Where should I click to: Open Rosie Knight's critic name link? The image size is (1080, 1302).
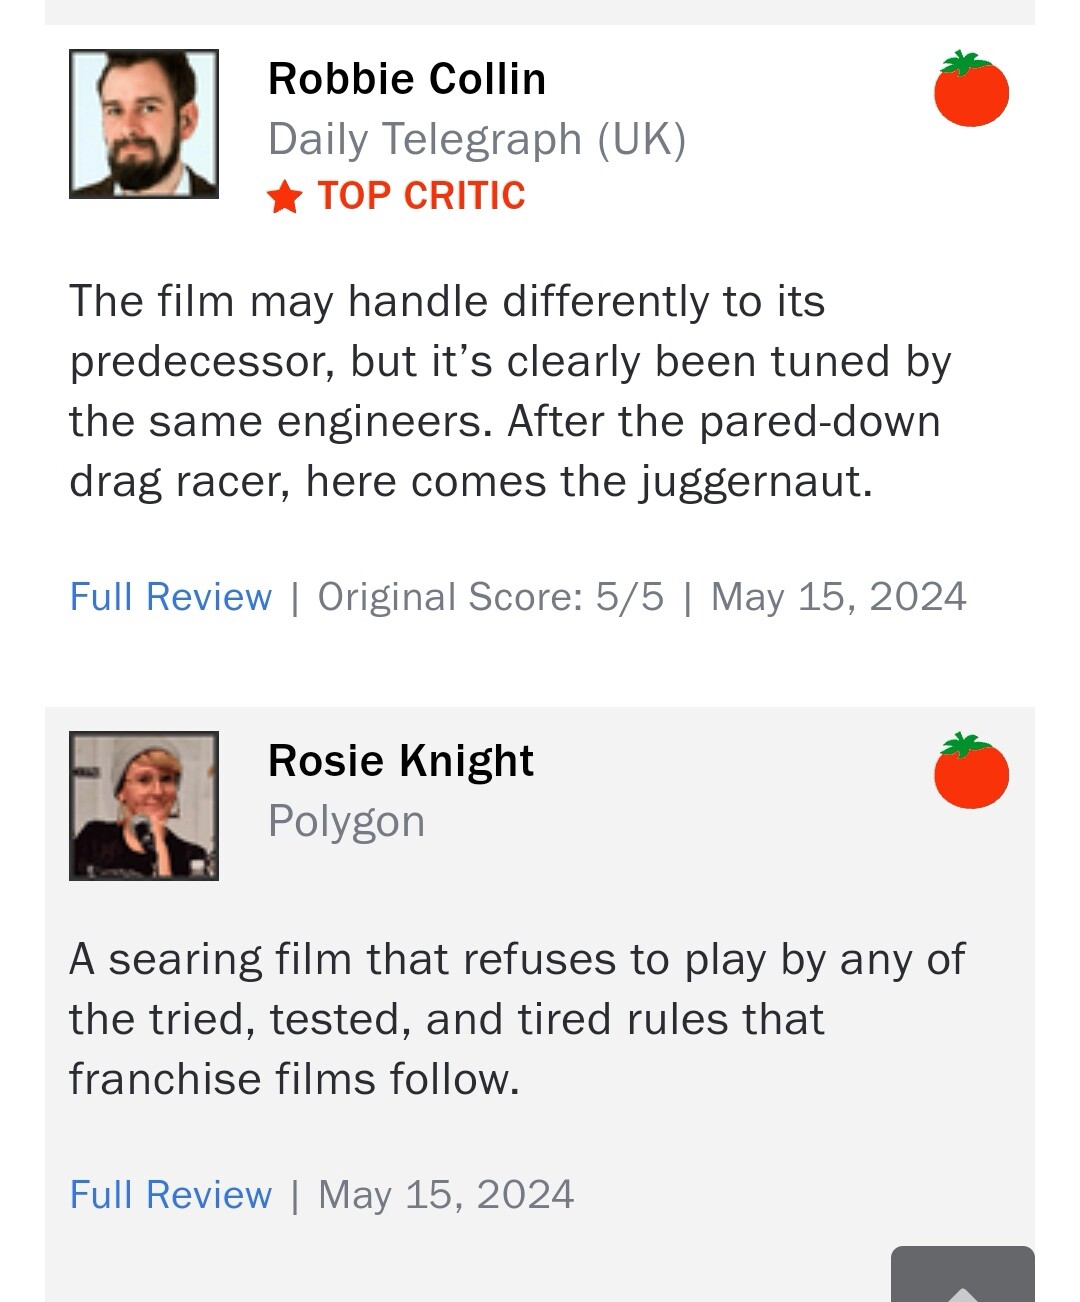tap(400, 761)
